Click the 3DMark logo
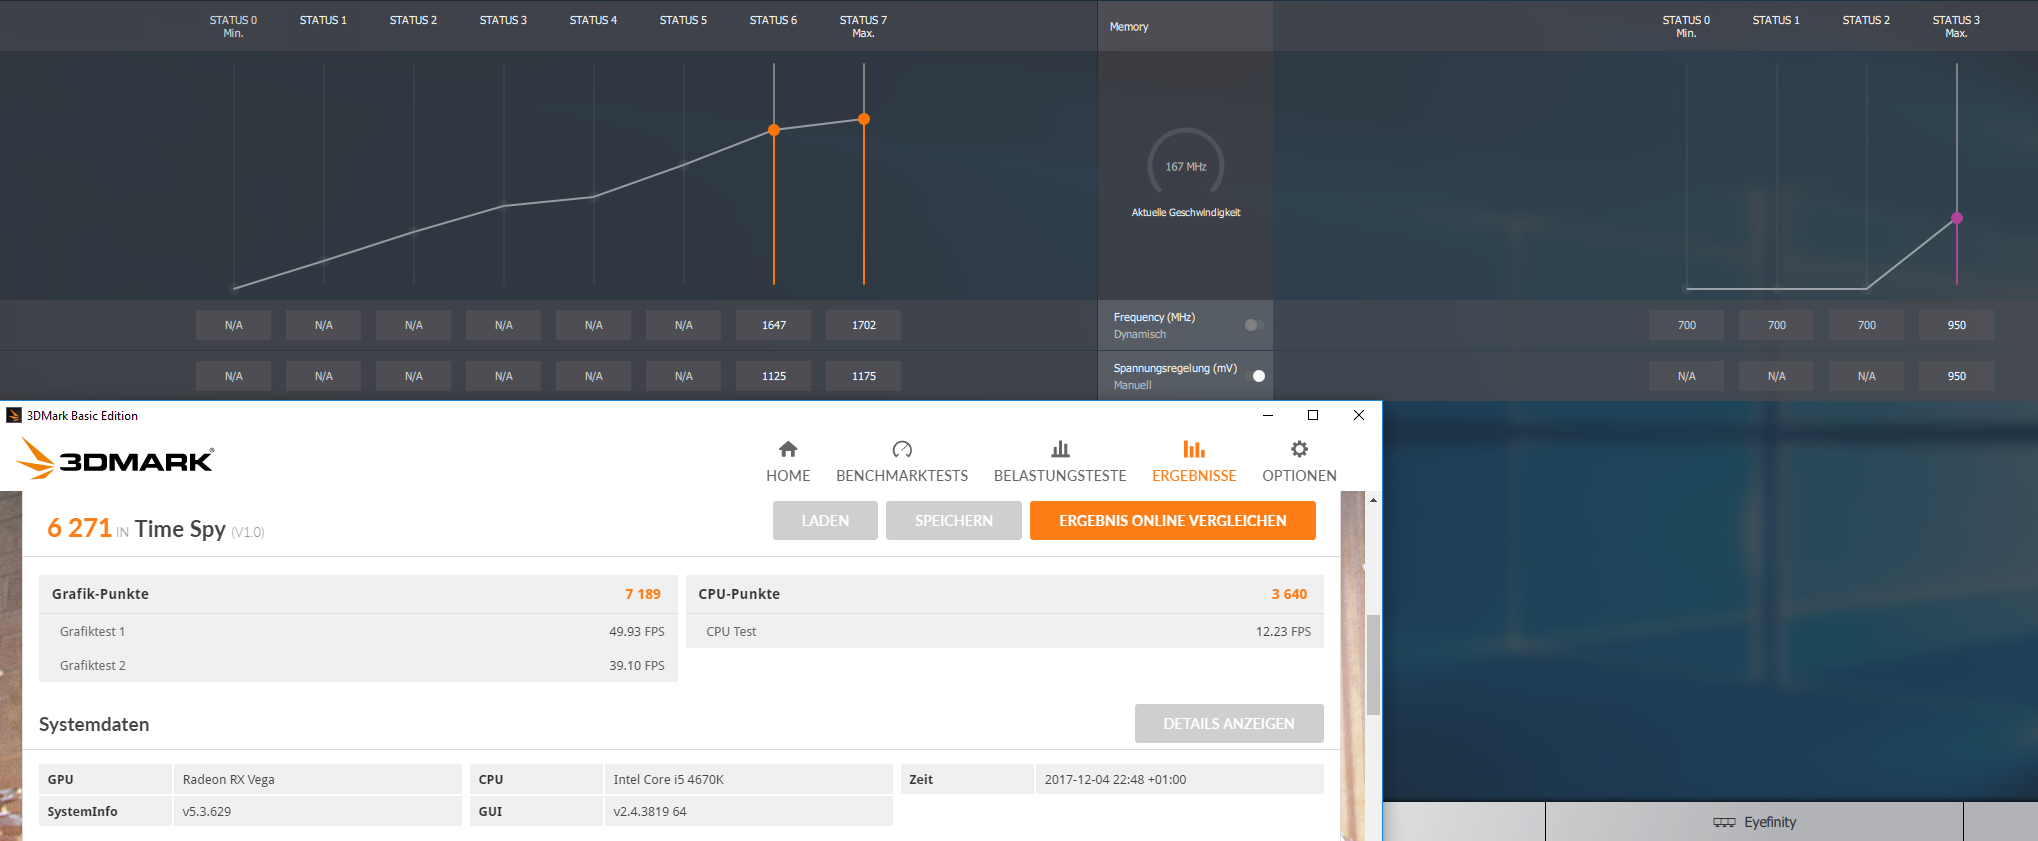This screenshot has height=841, width=2038. (116, 459)
